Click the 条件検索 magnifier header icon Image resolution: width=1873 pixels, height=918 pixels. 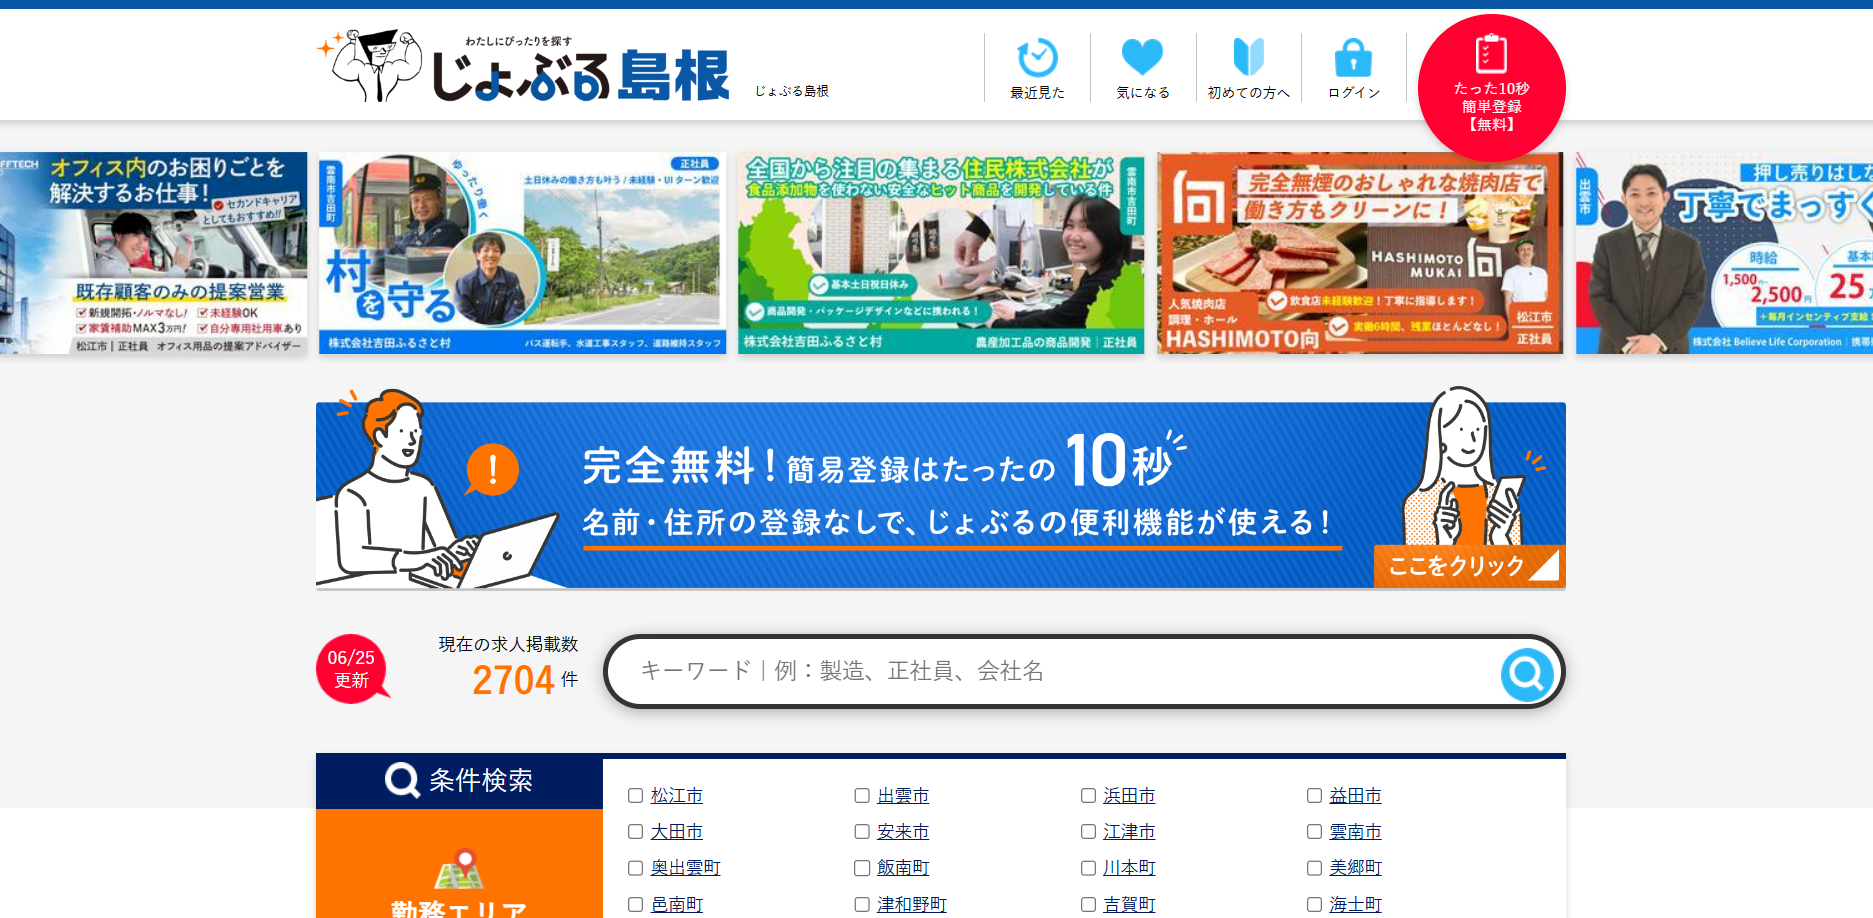tap(402, 780)
